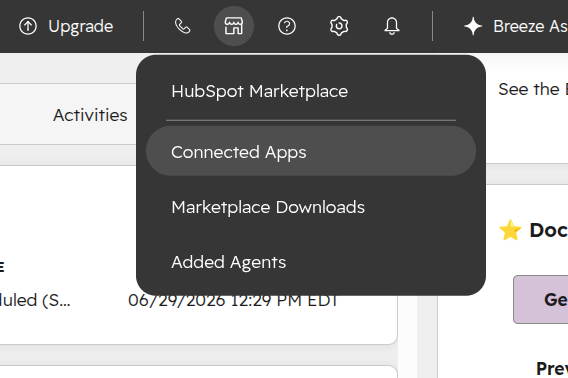Click the Breeze Assistant sparkle icon
Screen dimensions: 568x378
(x=473, y=26)
